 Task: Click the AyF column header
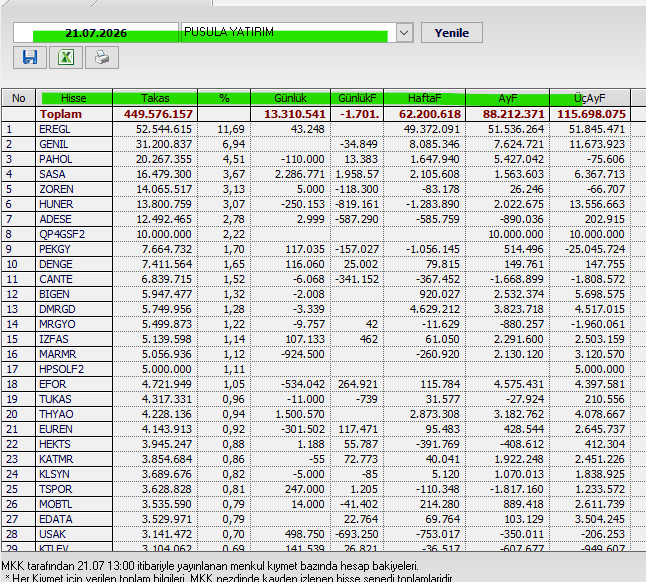[x=508, y=98]
